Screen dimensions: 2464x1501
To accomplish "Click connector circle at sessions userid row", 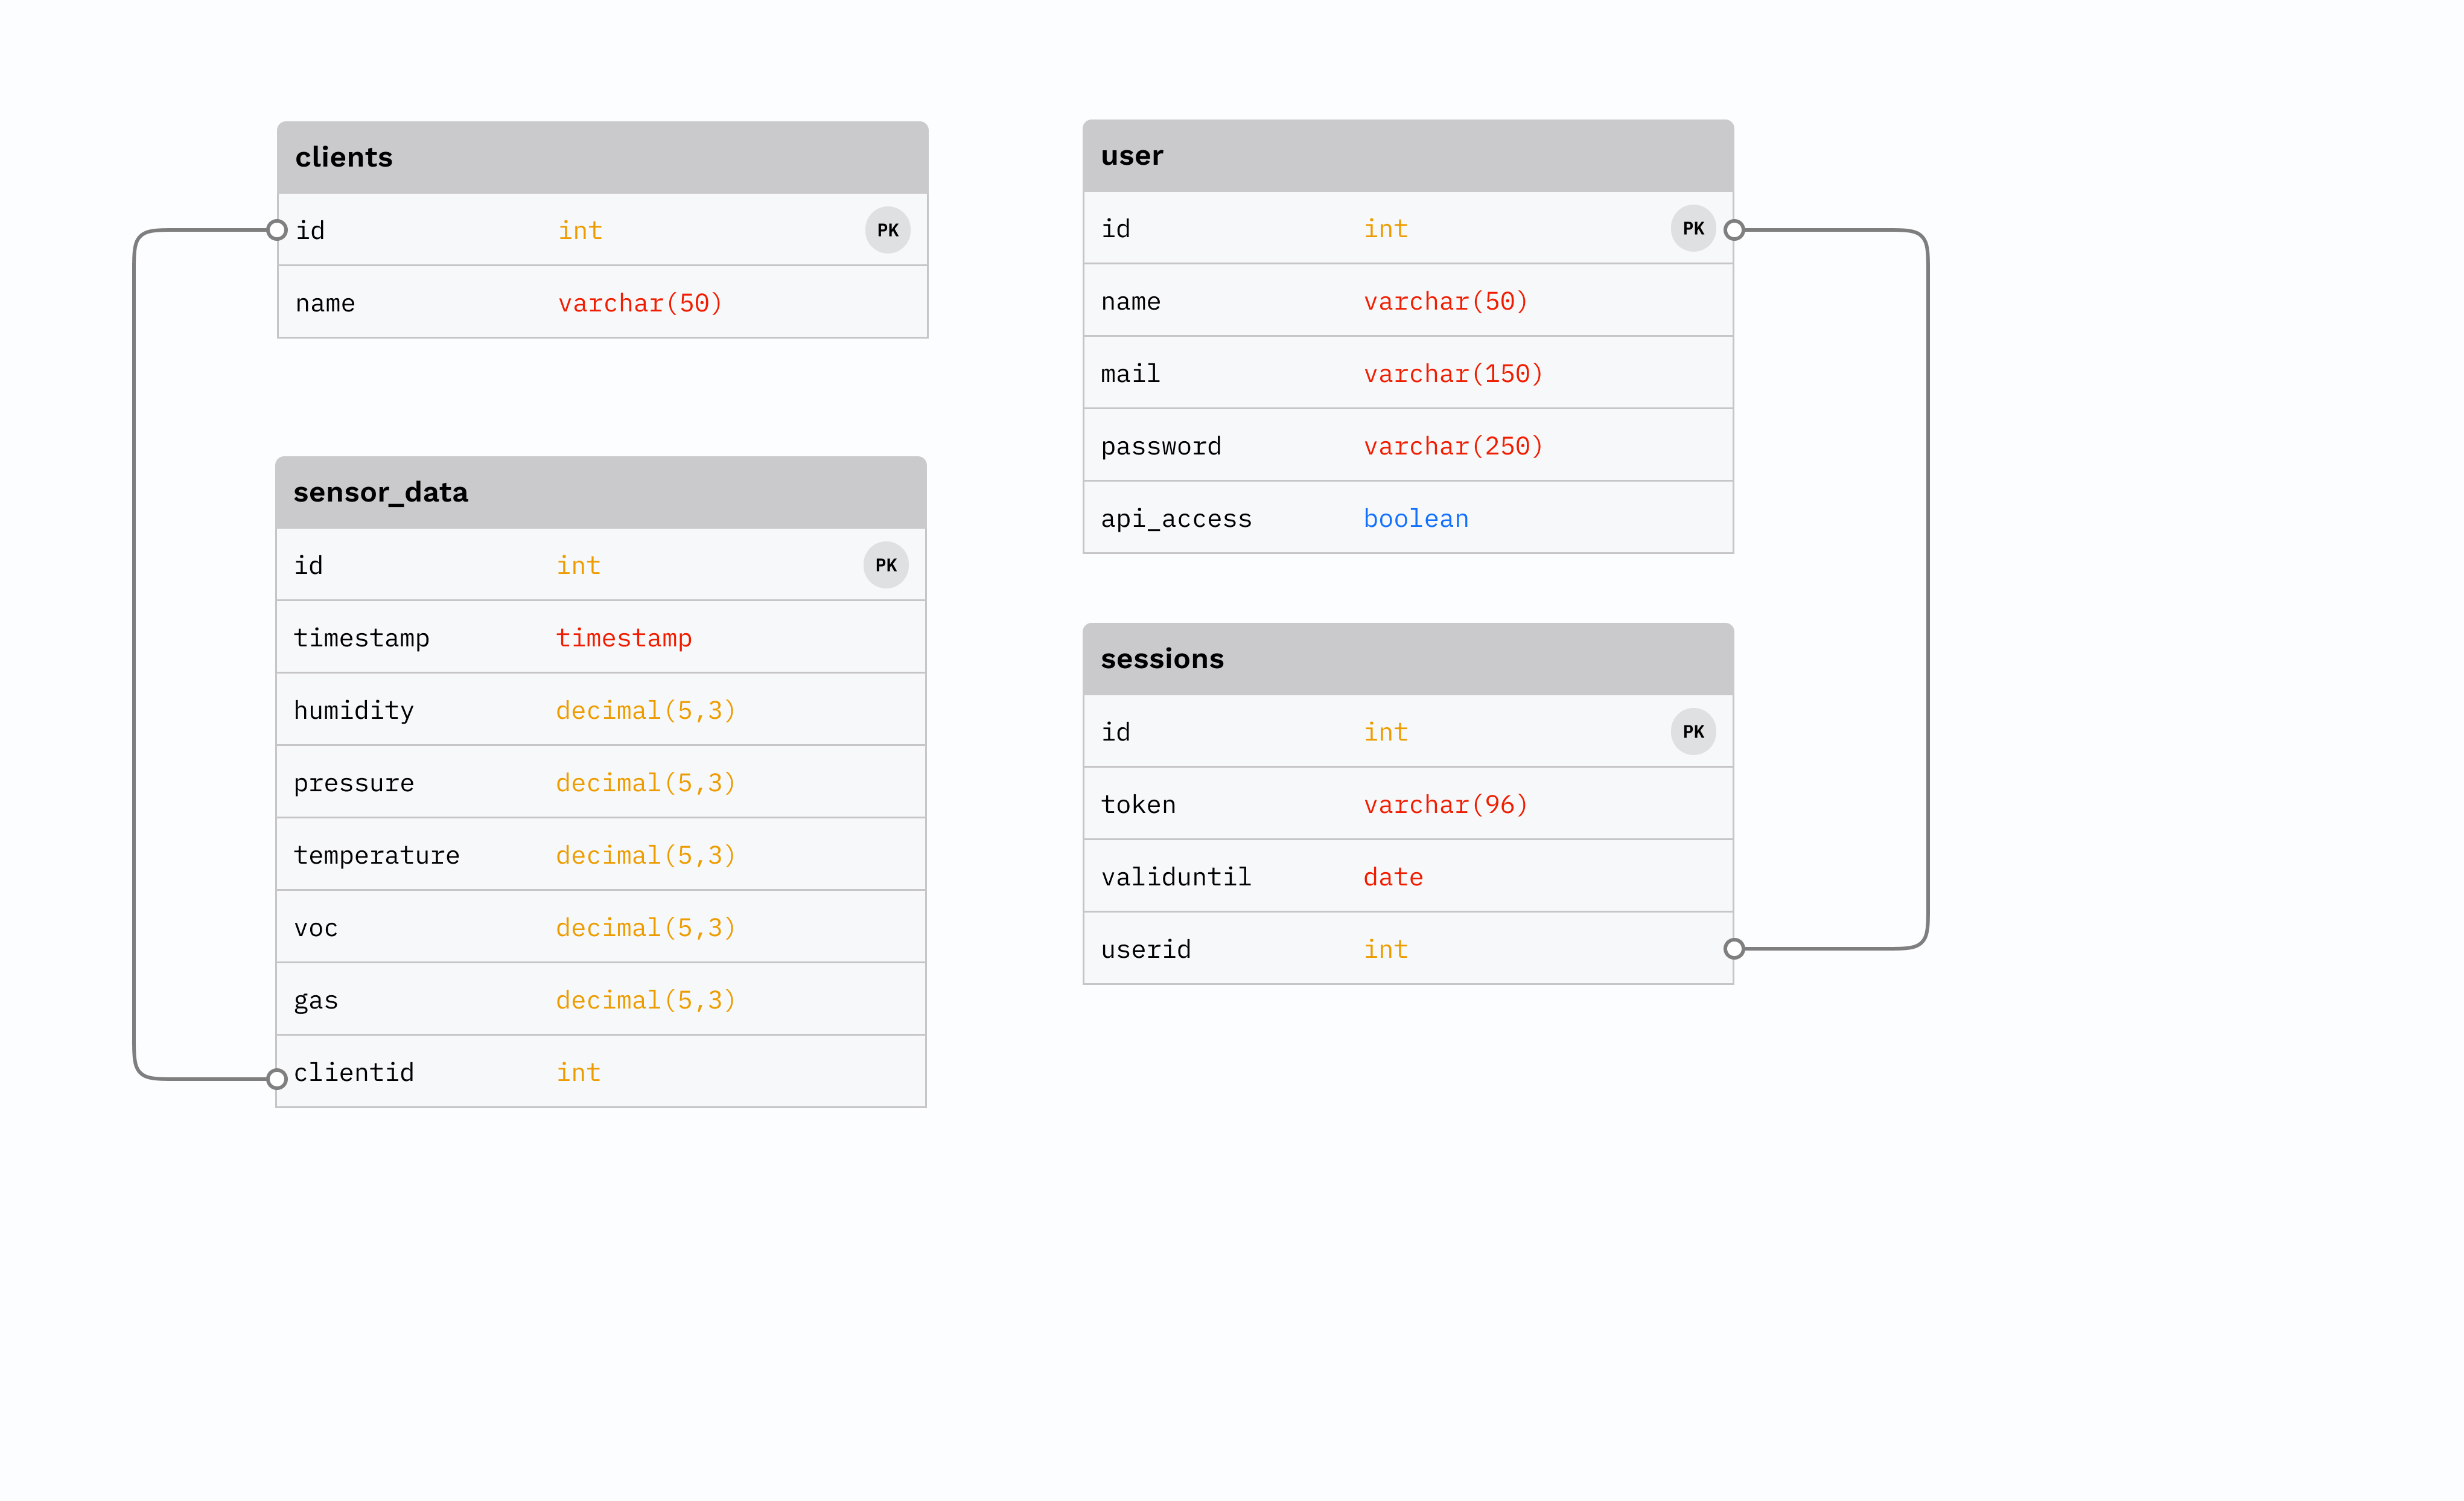I will (1734, 948).
